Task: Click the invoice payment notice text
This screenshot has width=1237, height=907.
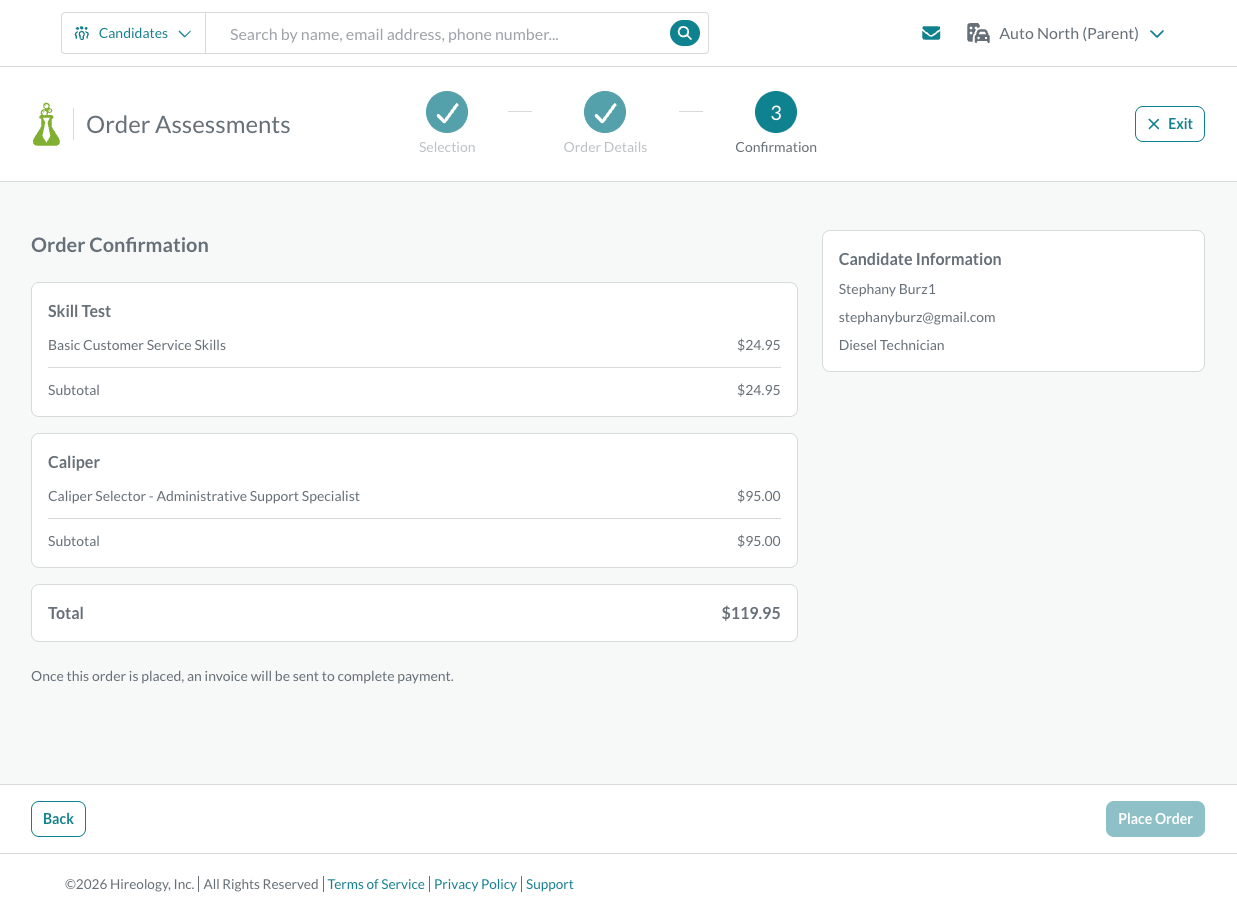Action: coord(242,676)
